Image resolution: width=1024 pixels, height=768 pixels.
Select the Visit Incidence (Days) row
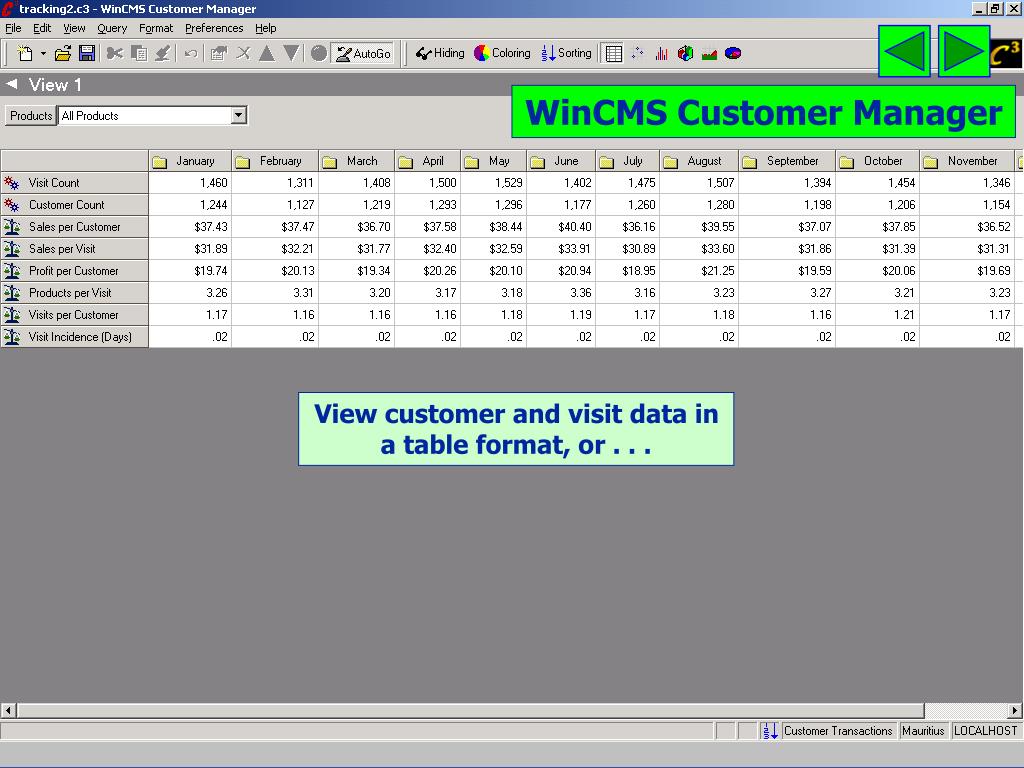click(74, 337)
